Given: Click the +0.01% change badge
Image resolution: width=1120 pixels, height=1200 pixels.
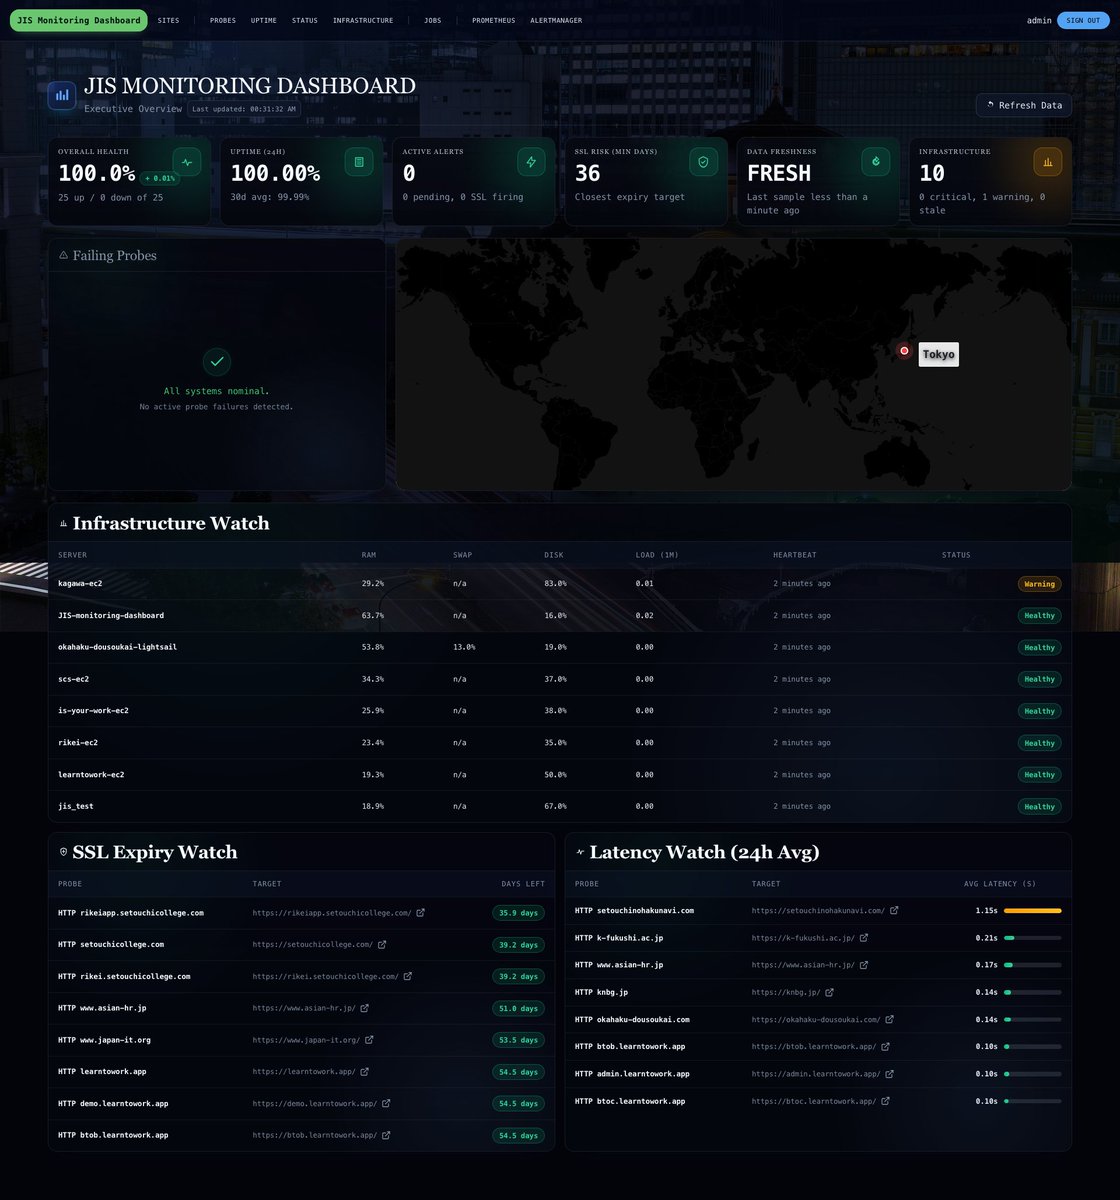Looking at the screenshot, I should 160,178.
